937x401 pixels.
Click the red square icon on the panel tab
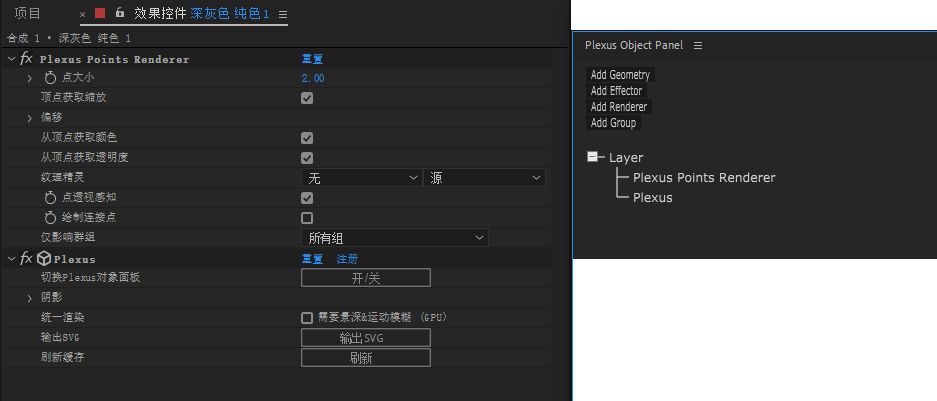100,13
